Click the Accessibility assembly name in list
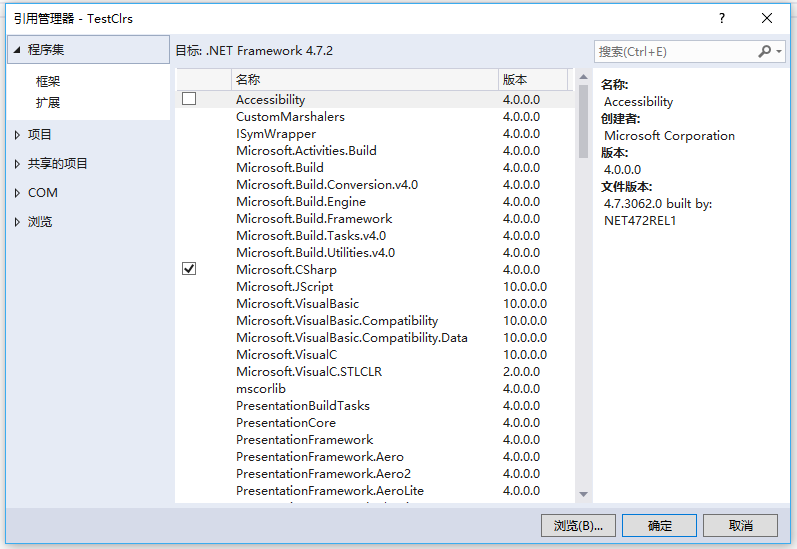797x549 pixels. pyautogui.click(x=270, y=100)
